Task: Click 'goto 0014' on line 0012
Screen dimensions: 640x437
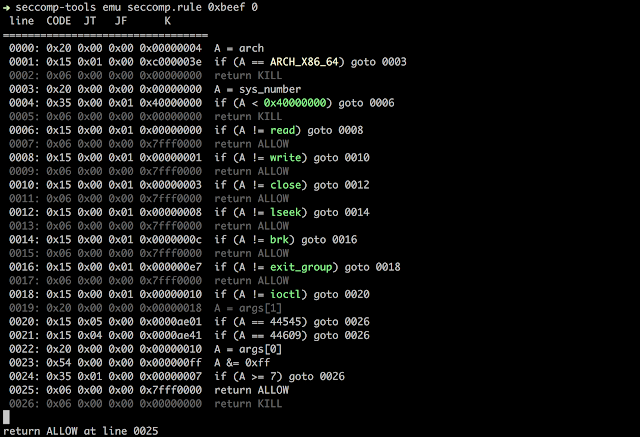Action: pos(341,212)
